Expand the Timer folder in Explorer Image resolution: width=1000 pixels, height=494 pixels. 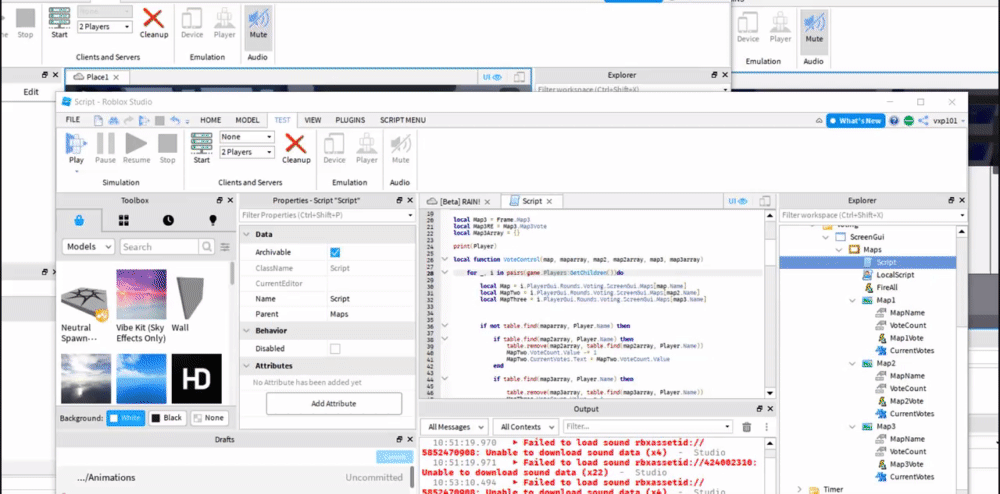[x=799, y=489]
